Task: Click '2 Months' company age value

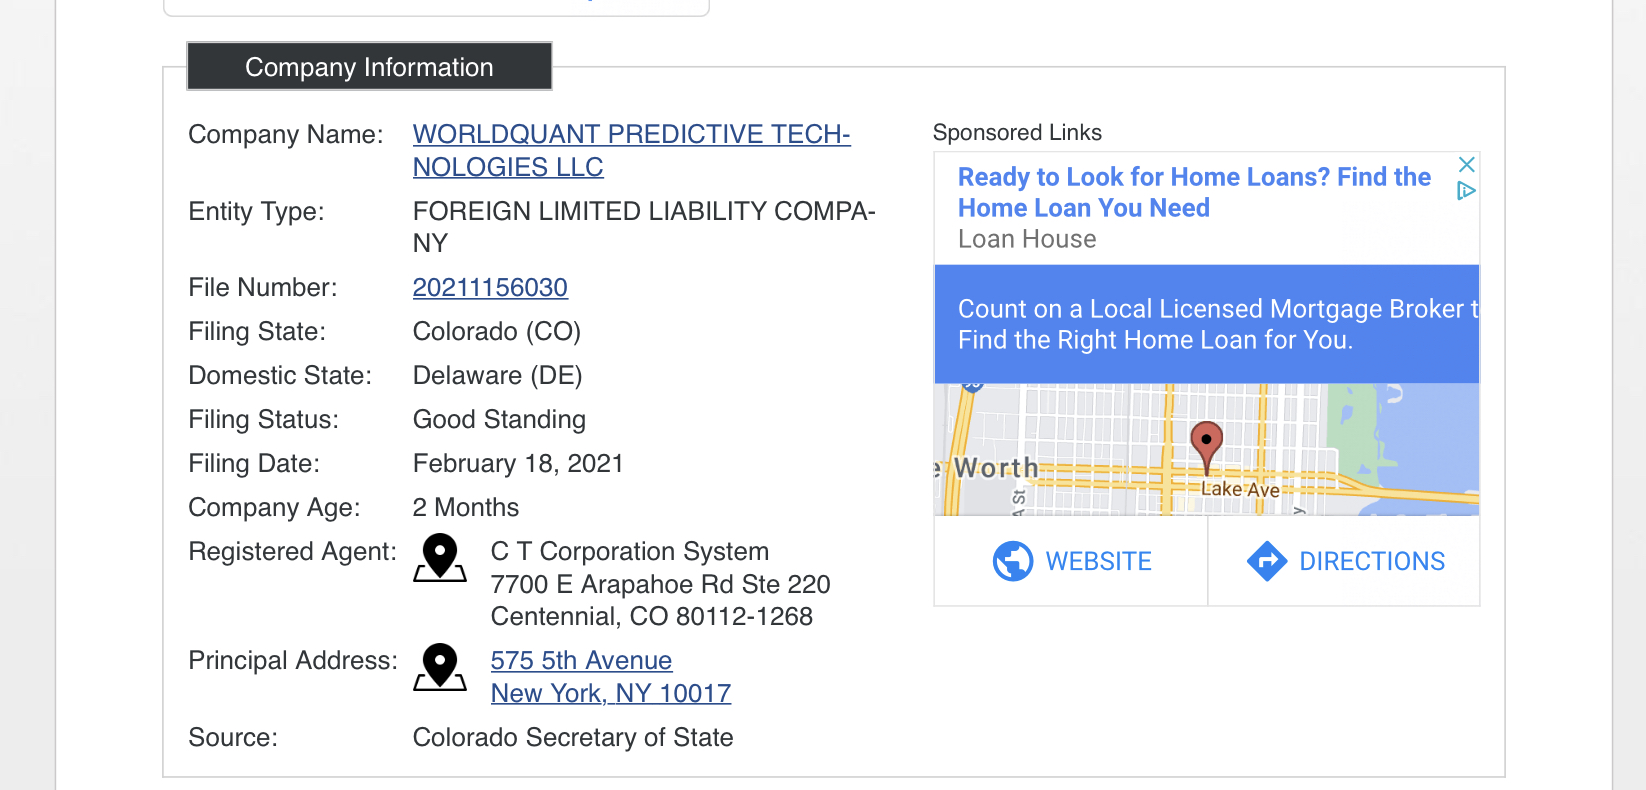Action: pos(465,507)
